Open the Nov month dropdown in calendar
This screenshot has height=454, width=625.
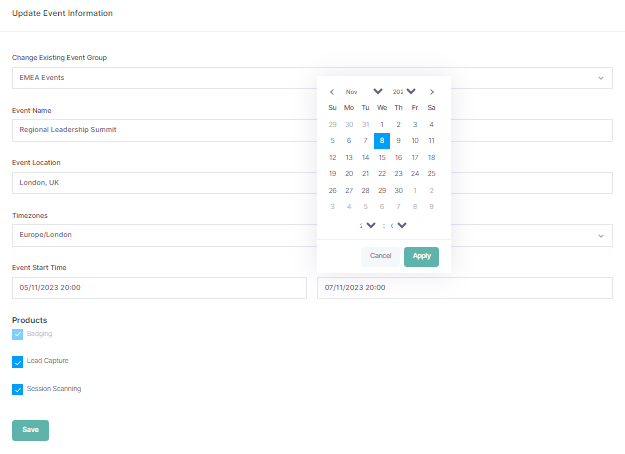(377, 91)
